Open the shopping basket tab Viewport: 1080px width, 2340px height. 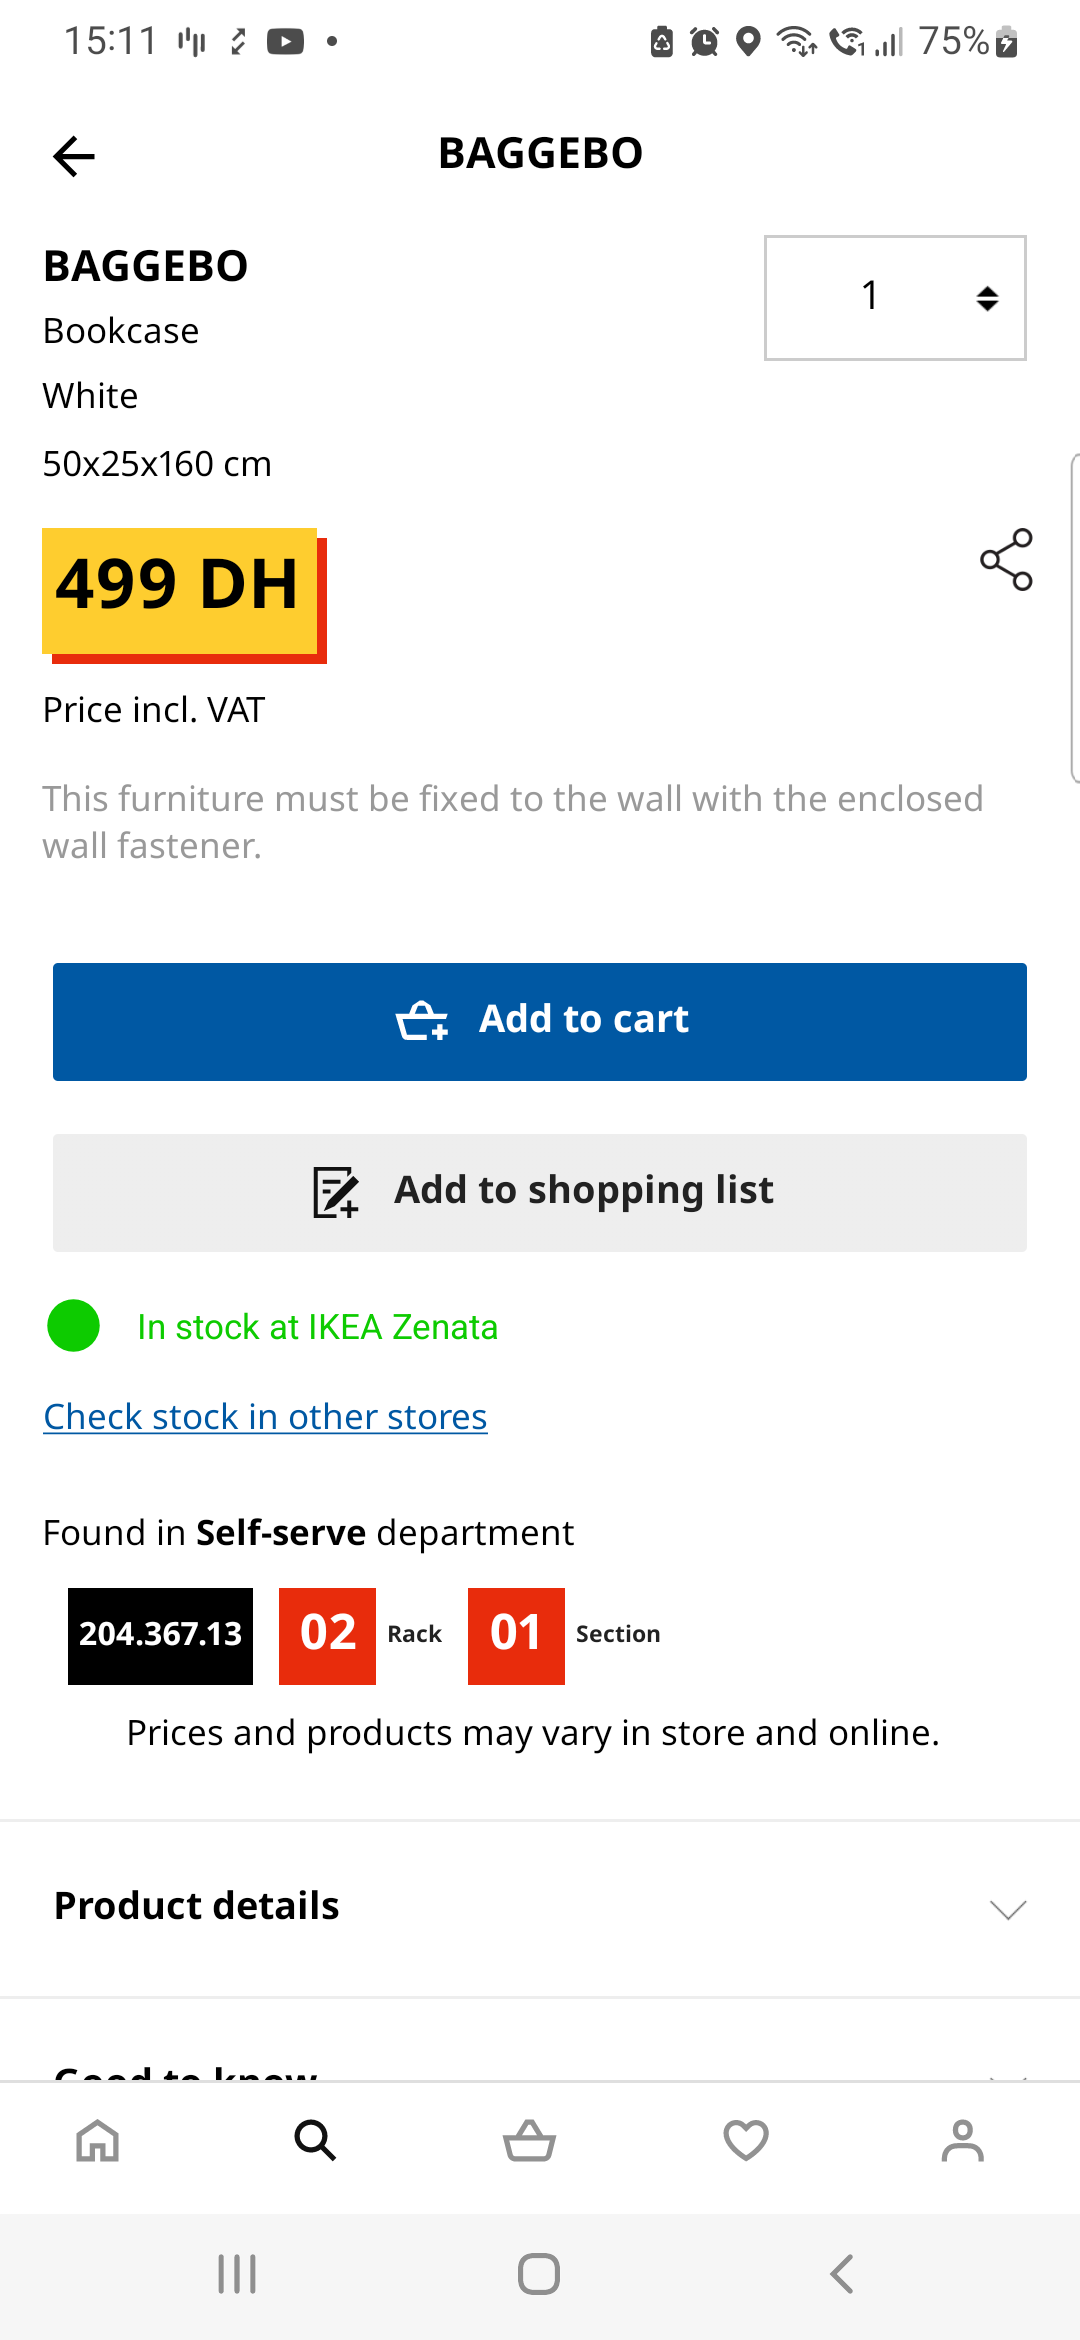coord(529,2141)
